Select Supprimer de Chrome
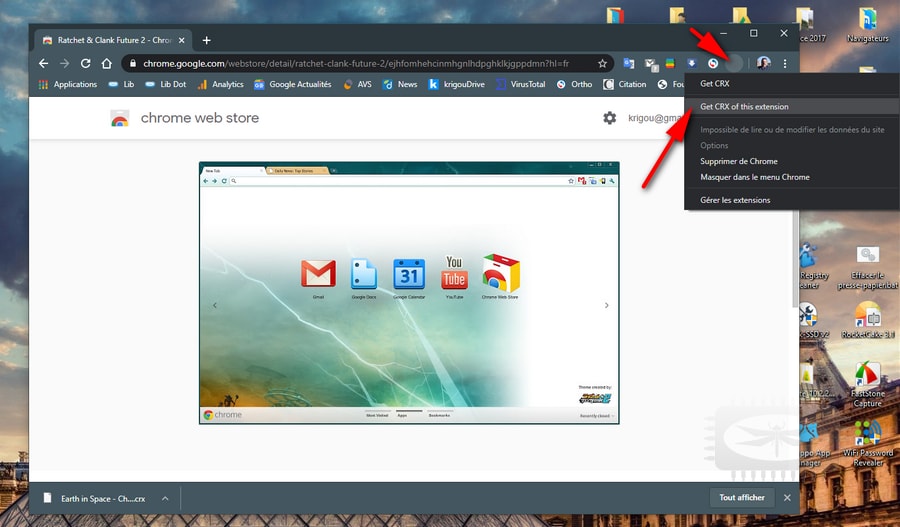 coord(792,161)
